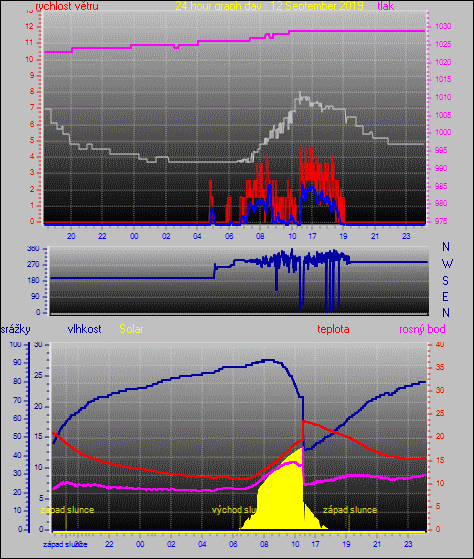Click temperature axis value 25
This screenshot has width=474, height=559.
click(440, 414)
